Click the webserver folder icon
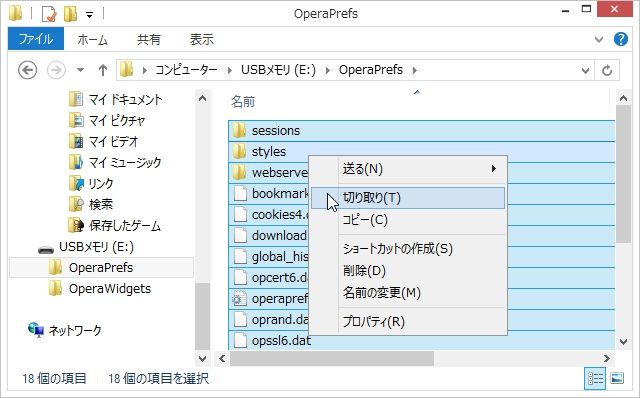The image size is (640, 398). 240,173
